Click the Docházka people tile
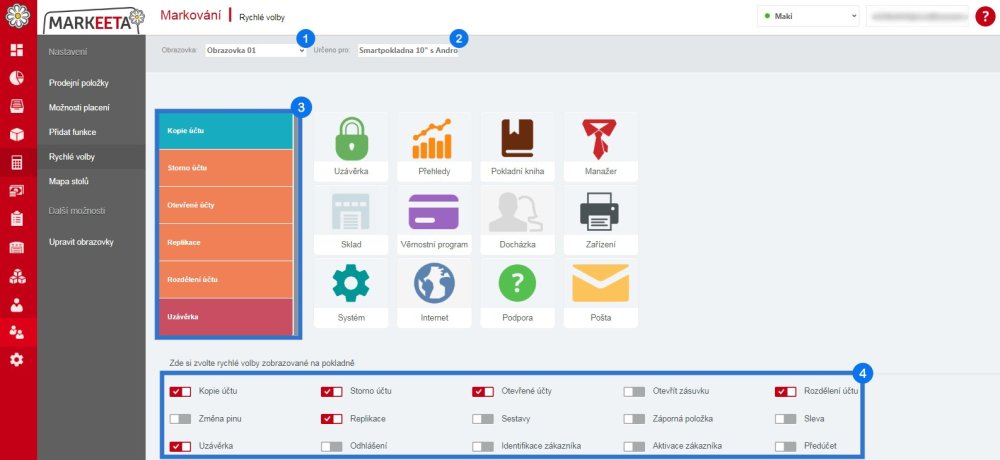This screenshot has width=1000, height=460. (517, 220)
